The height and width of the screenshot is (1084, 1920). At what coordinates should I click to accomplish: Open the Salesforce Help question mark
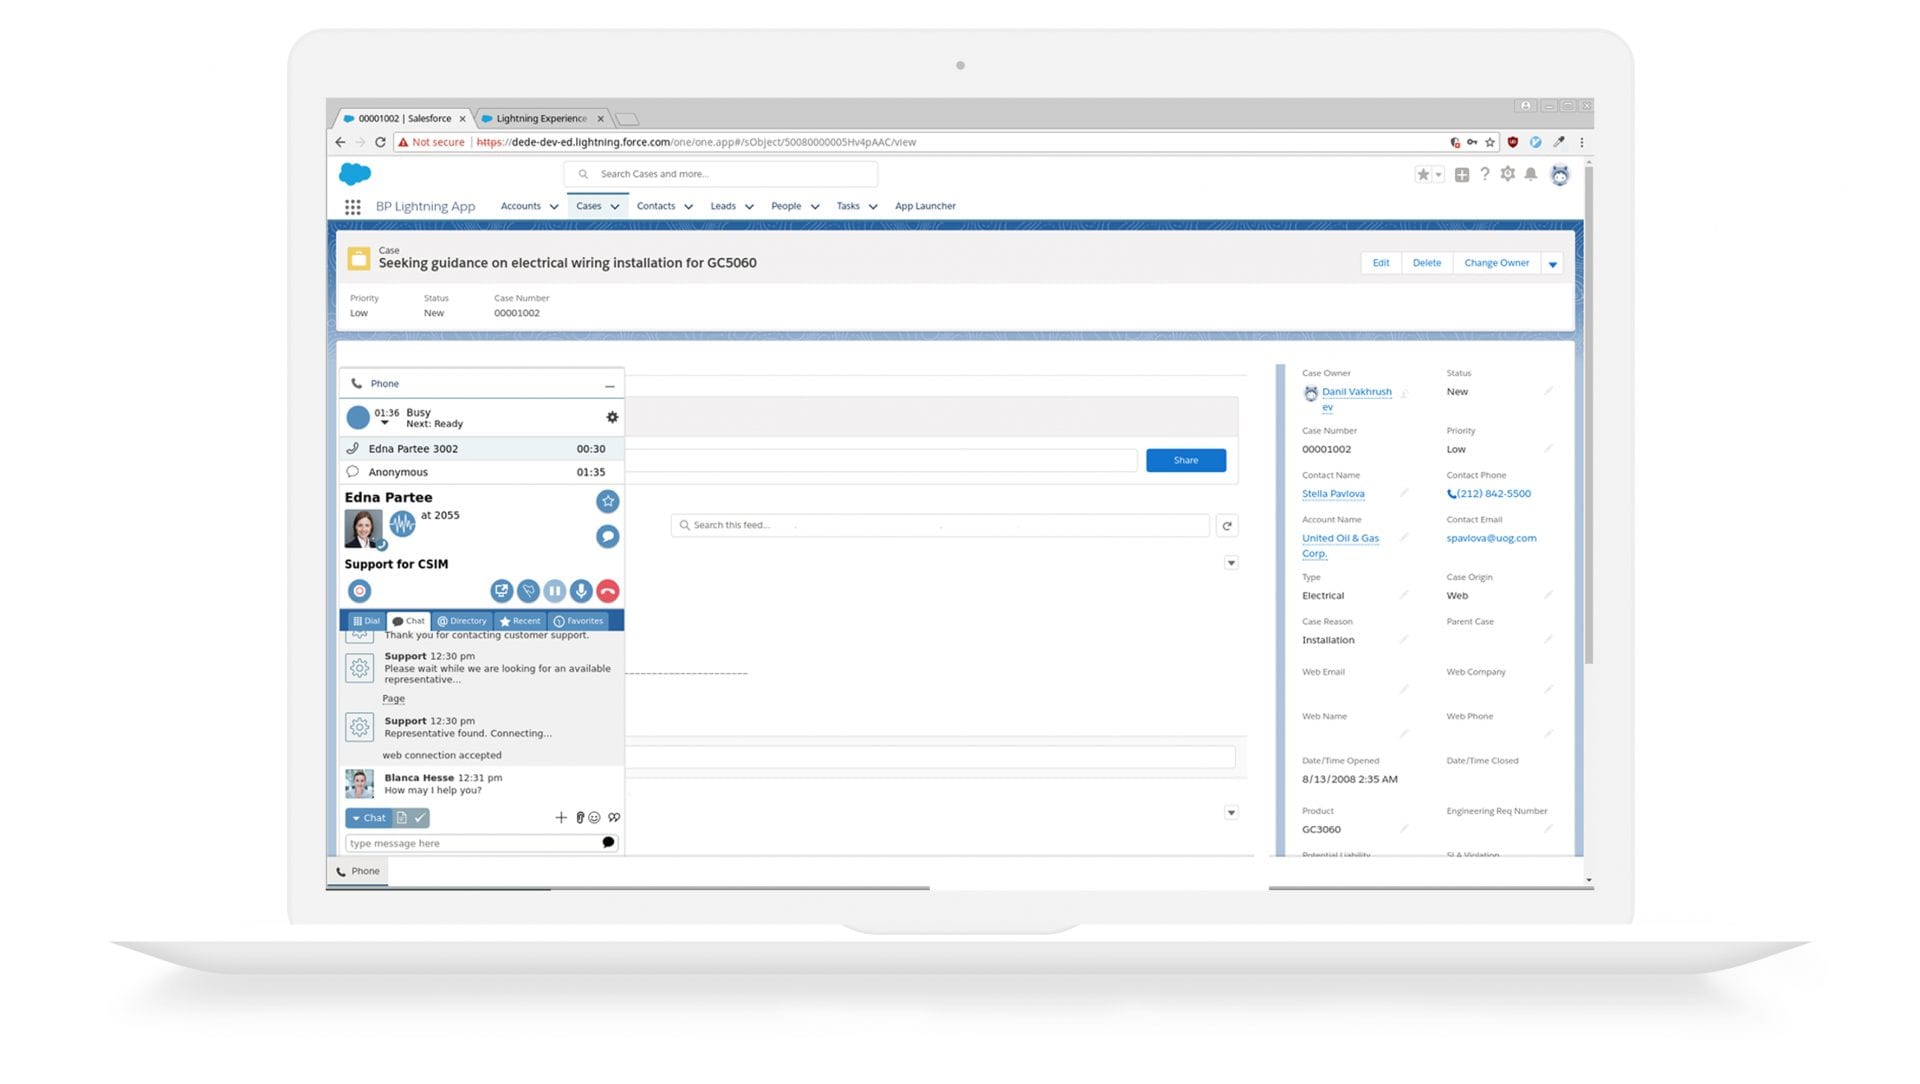pos(1485,174)
